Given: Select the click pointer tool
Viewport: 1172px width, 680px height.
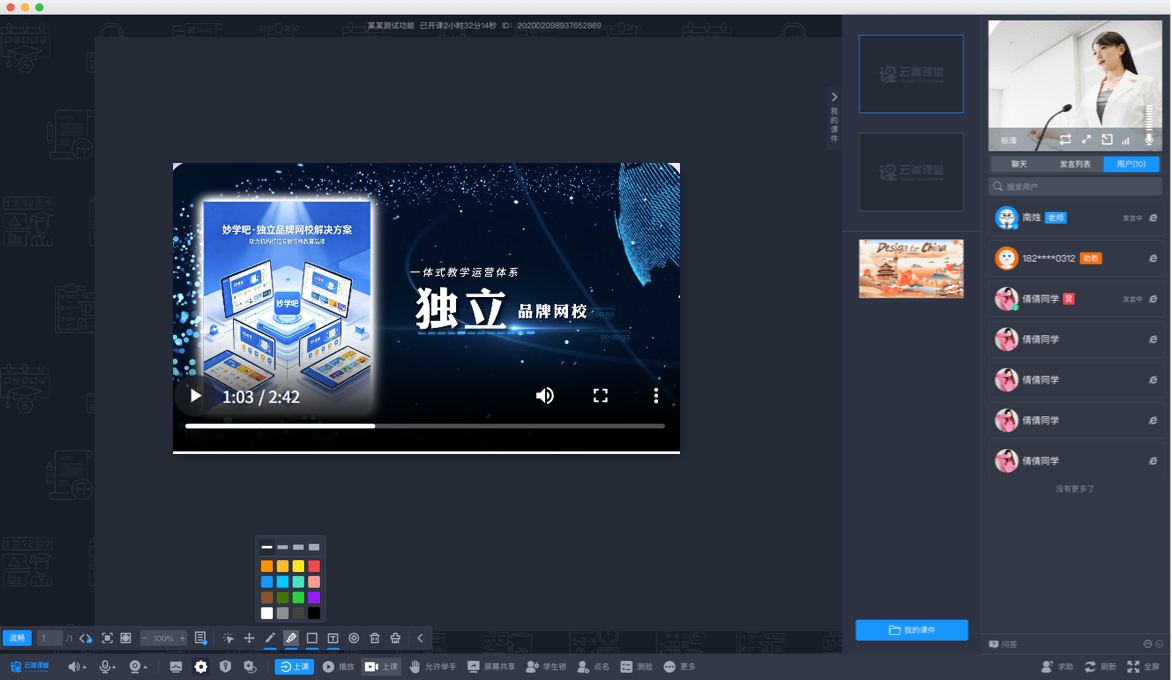Looking at the screenshot, I should click(228, 638).
